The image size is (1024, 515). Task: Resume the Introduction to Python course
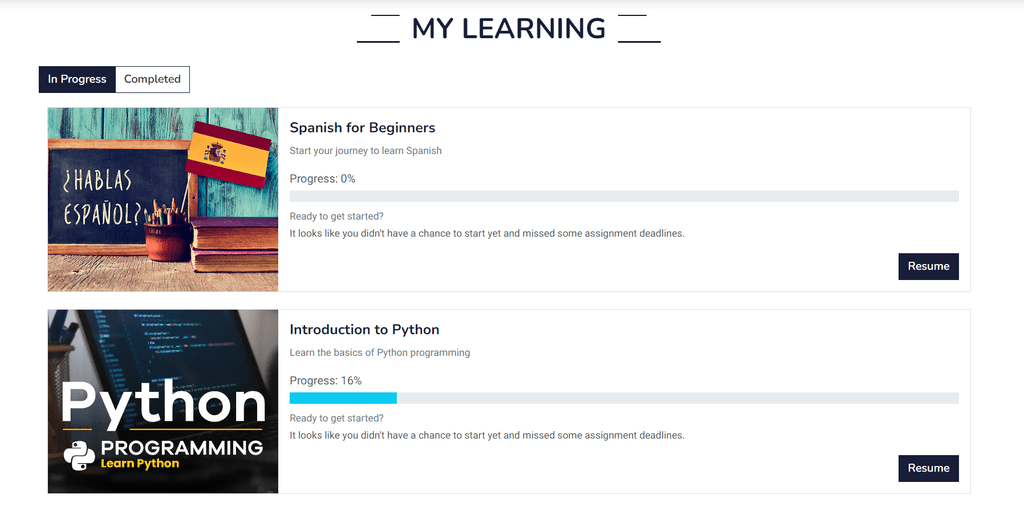[x=928, y=468]
